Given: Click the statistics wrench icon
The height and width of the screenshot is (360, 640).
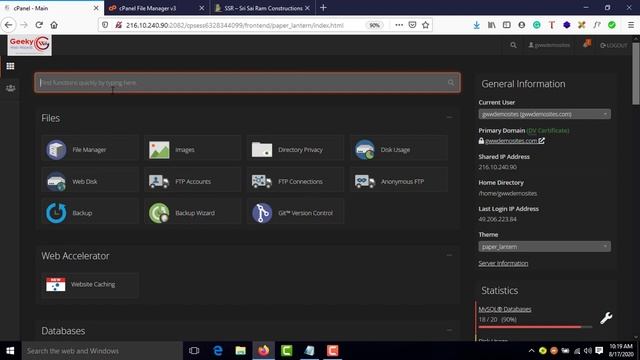Looking at the screenshot, I should click(606, 318).
